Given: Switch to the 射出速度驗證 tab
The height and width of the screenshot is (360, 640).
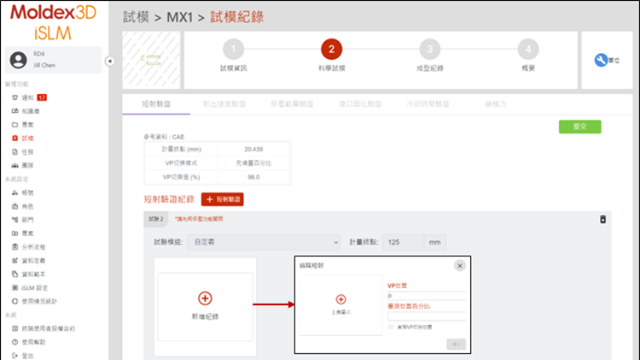Looking at the screenshot, I should coord(224,104).
